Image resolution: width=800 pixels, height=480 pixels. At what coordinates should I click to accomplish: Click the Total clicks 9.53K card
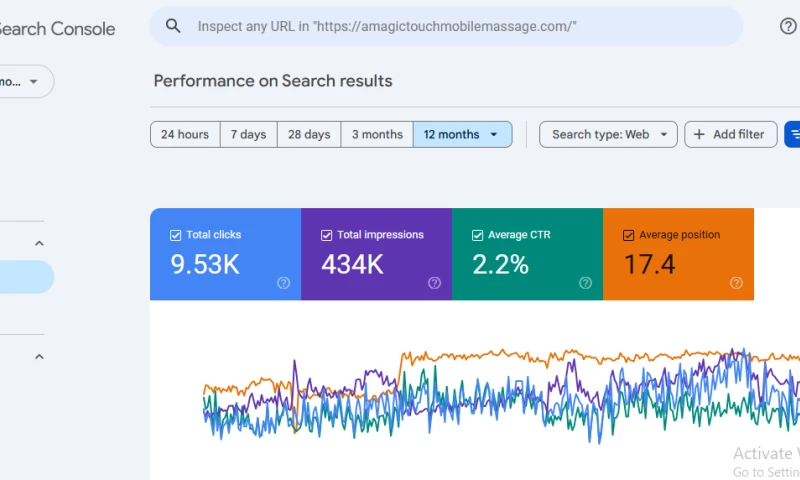coord(226,254)
